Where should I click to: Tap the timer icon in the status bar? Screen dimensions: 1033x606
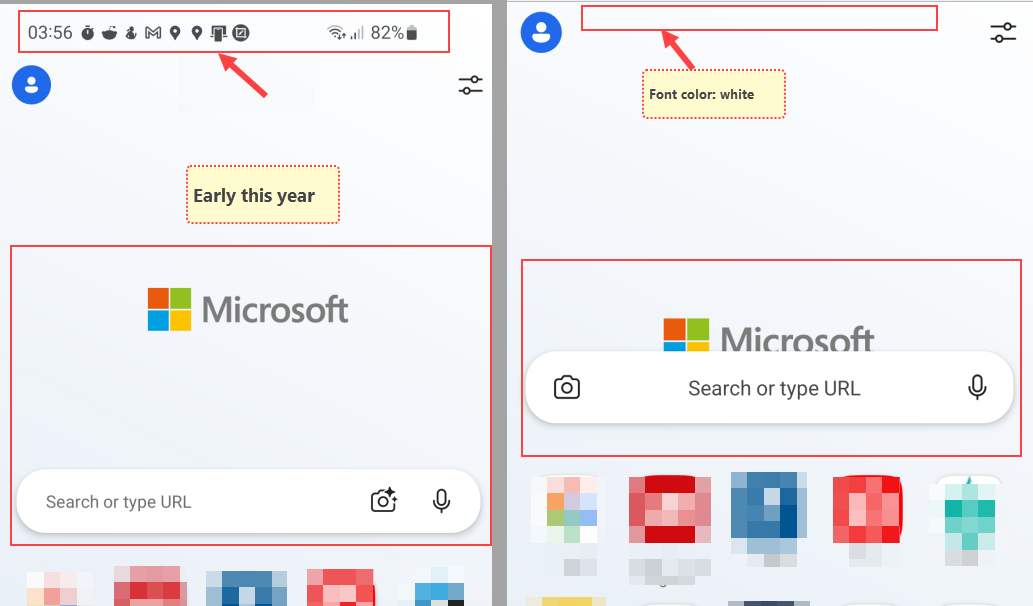click(x=87, y=32)
